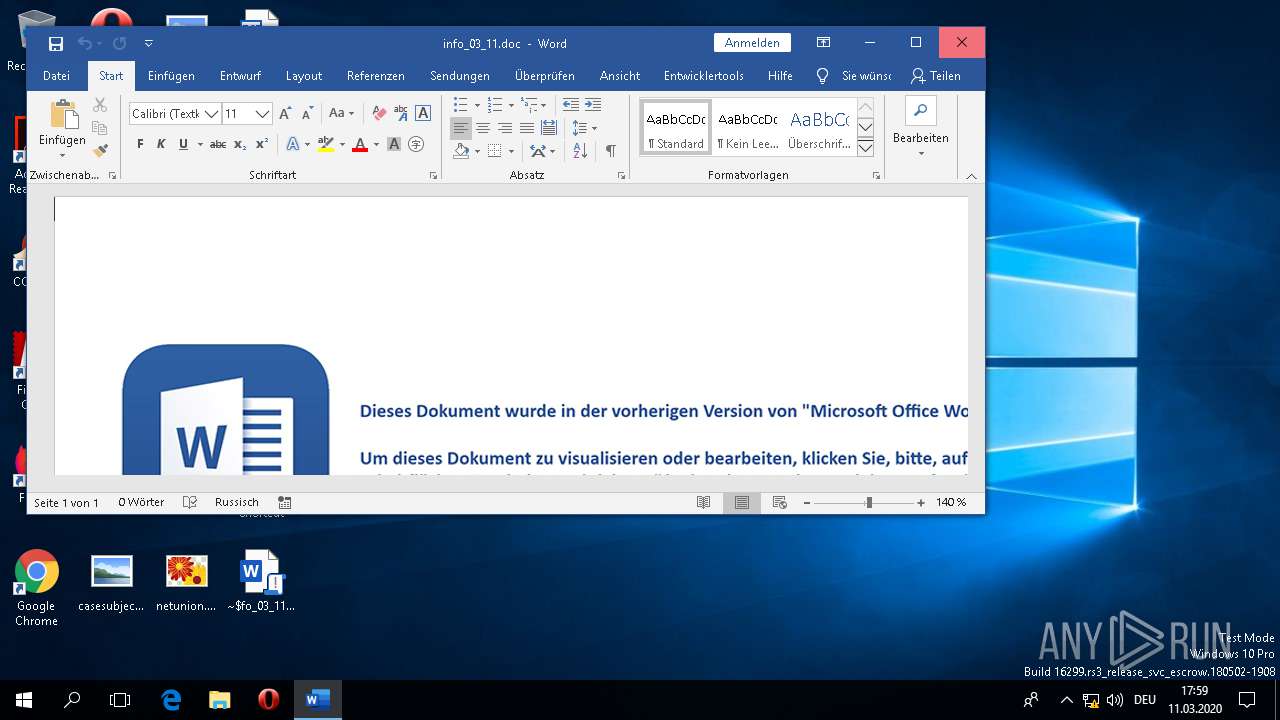
Task: Clear all formatting with the eraser icon
Action: [x=379, y=114]
